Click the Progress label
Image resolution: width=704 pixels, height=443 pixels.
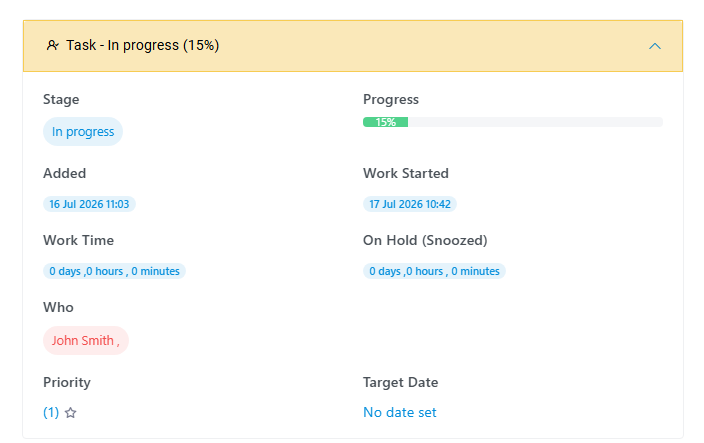pyautogui.click(x=391, y=99)
